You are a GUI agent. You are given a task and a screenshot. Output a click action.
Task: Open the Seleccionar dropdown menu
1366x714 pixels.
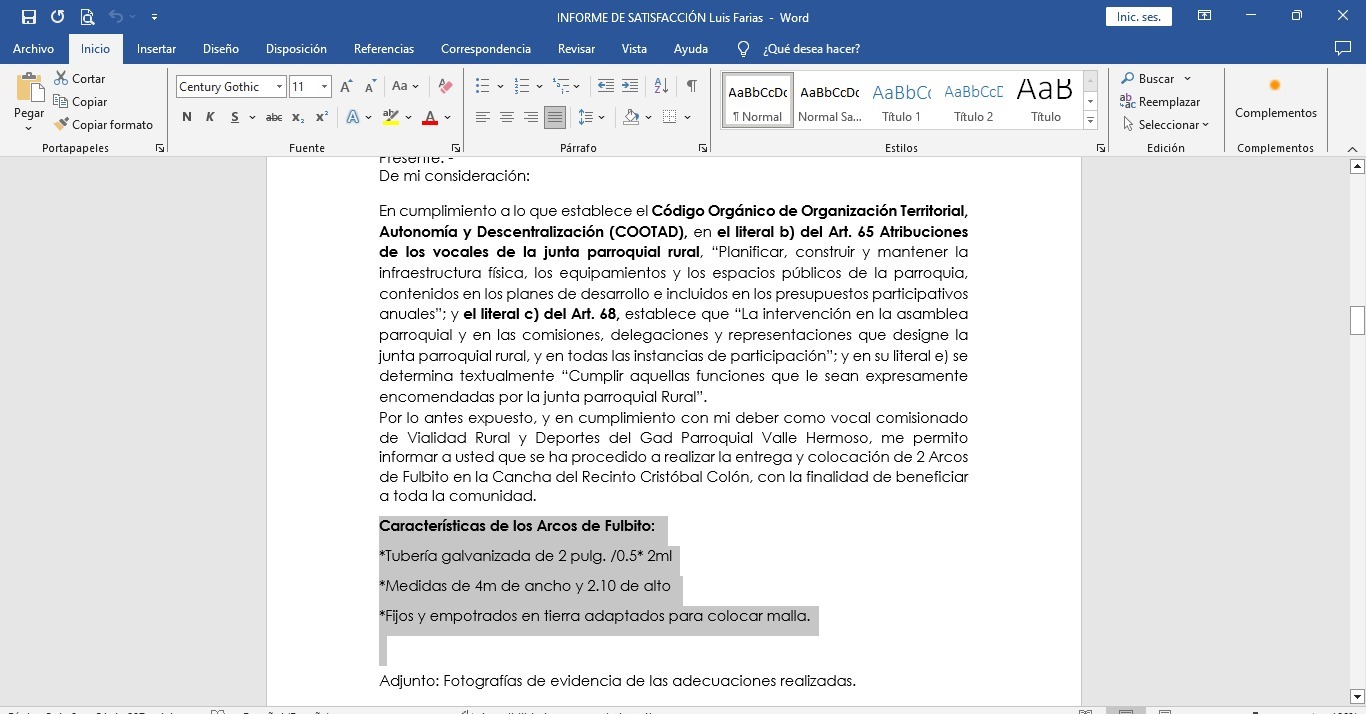click(x=1166, y=125)
